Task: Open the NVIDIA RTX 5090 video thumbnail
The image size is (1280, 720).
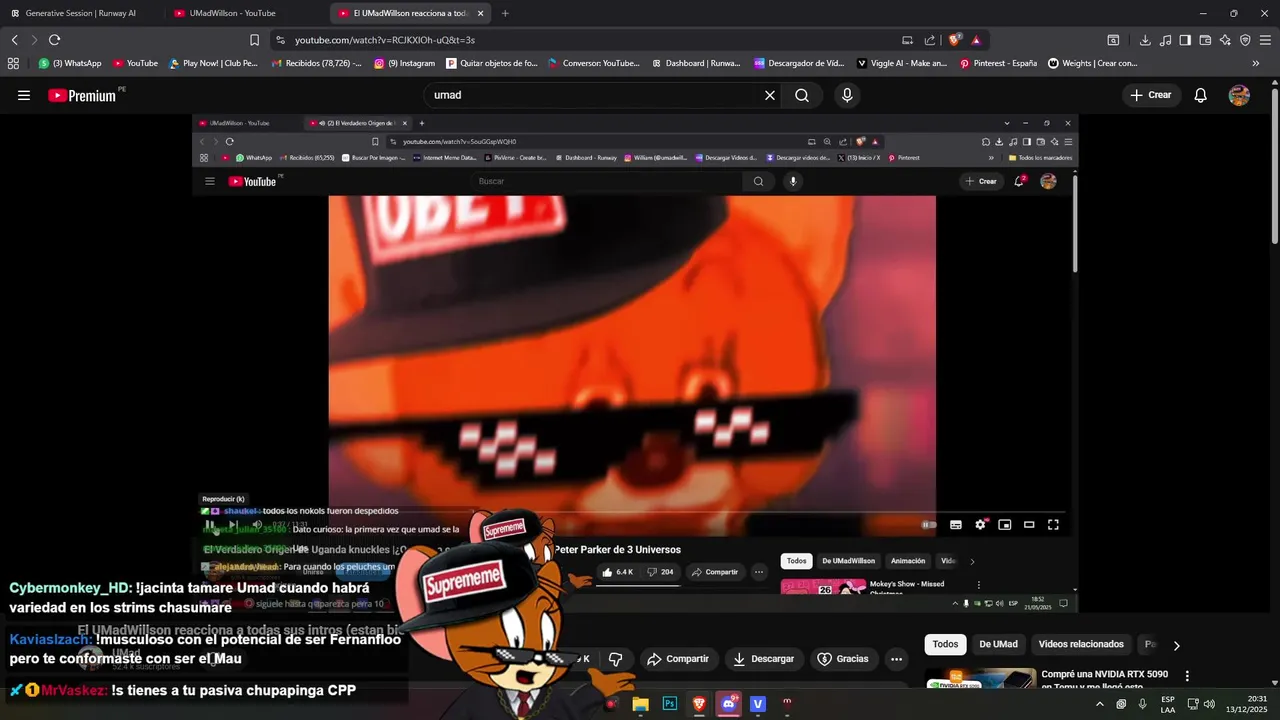Action: tap(980, 678)
